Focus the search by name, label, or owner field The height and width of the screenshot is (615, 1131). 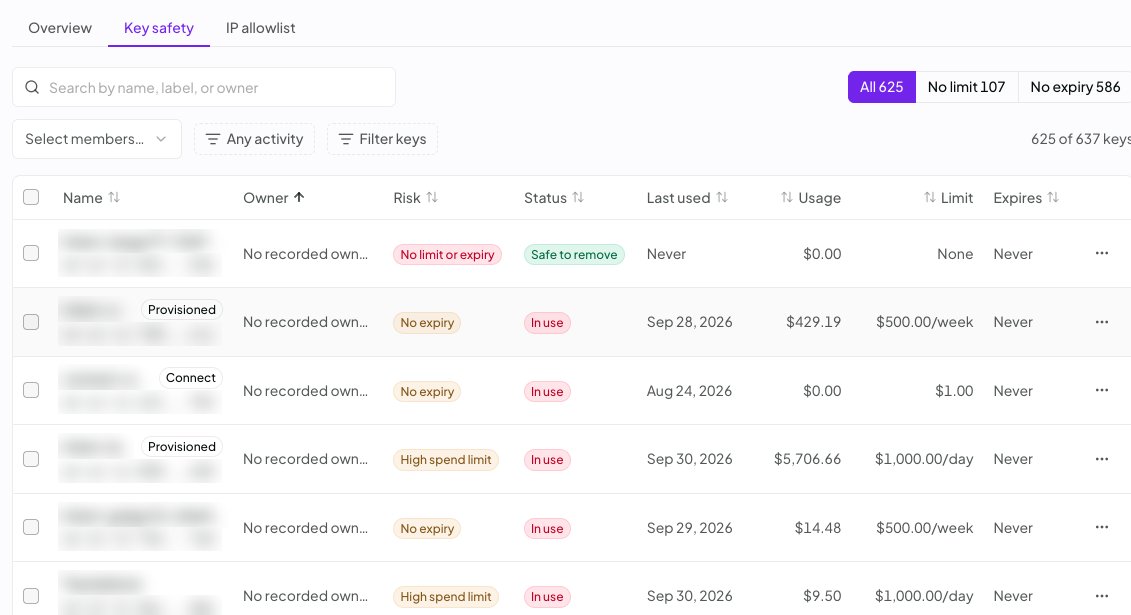pyautogui.click(x=204, y=87)
